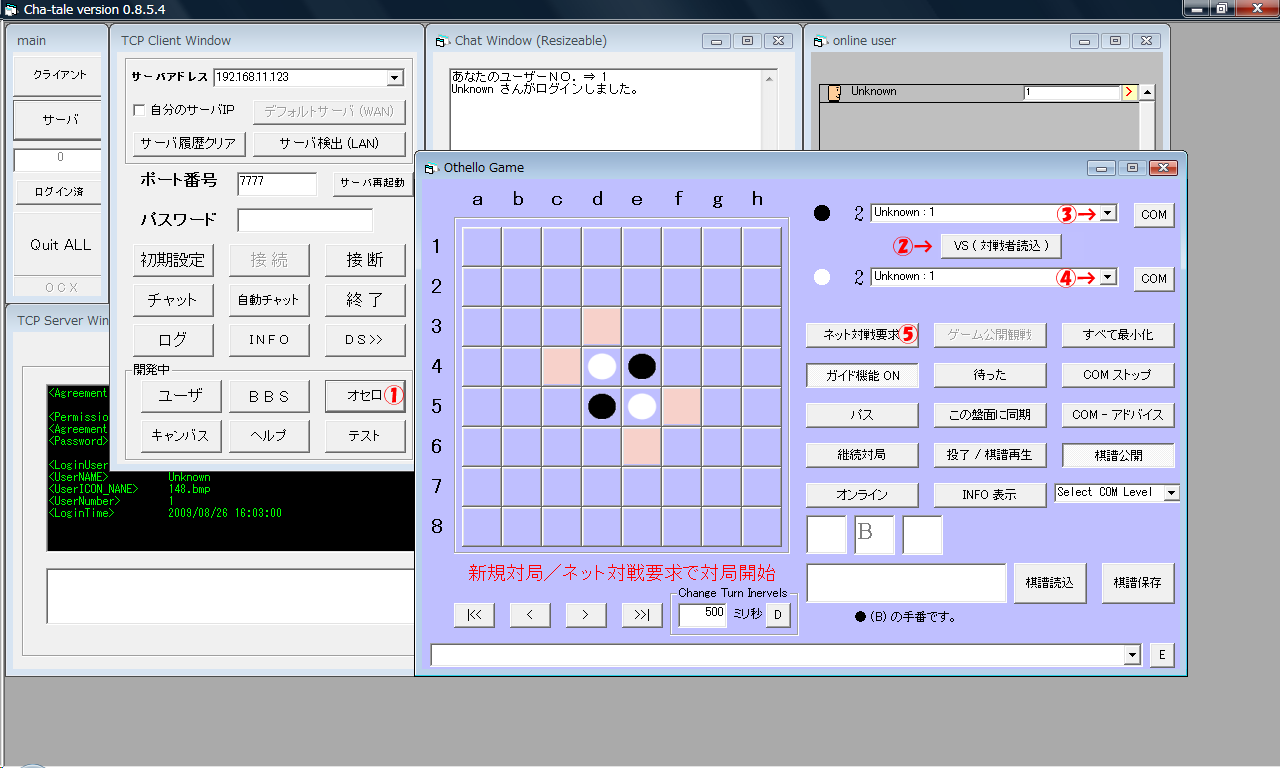Click the yellow arrow next to user number
1280x768 pixels.
[x=1129, y=92]
